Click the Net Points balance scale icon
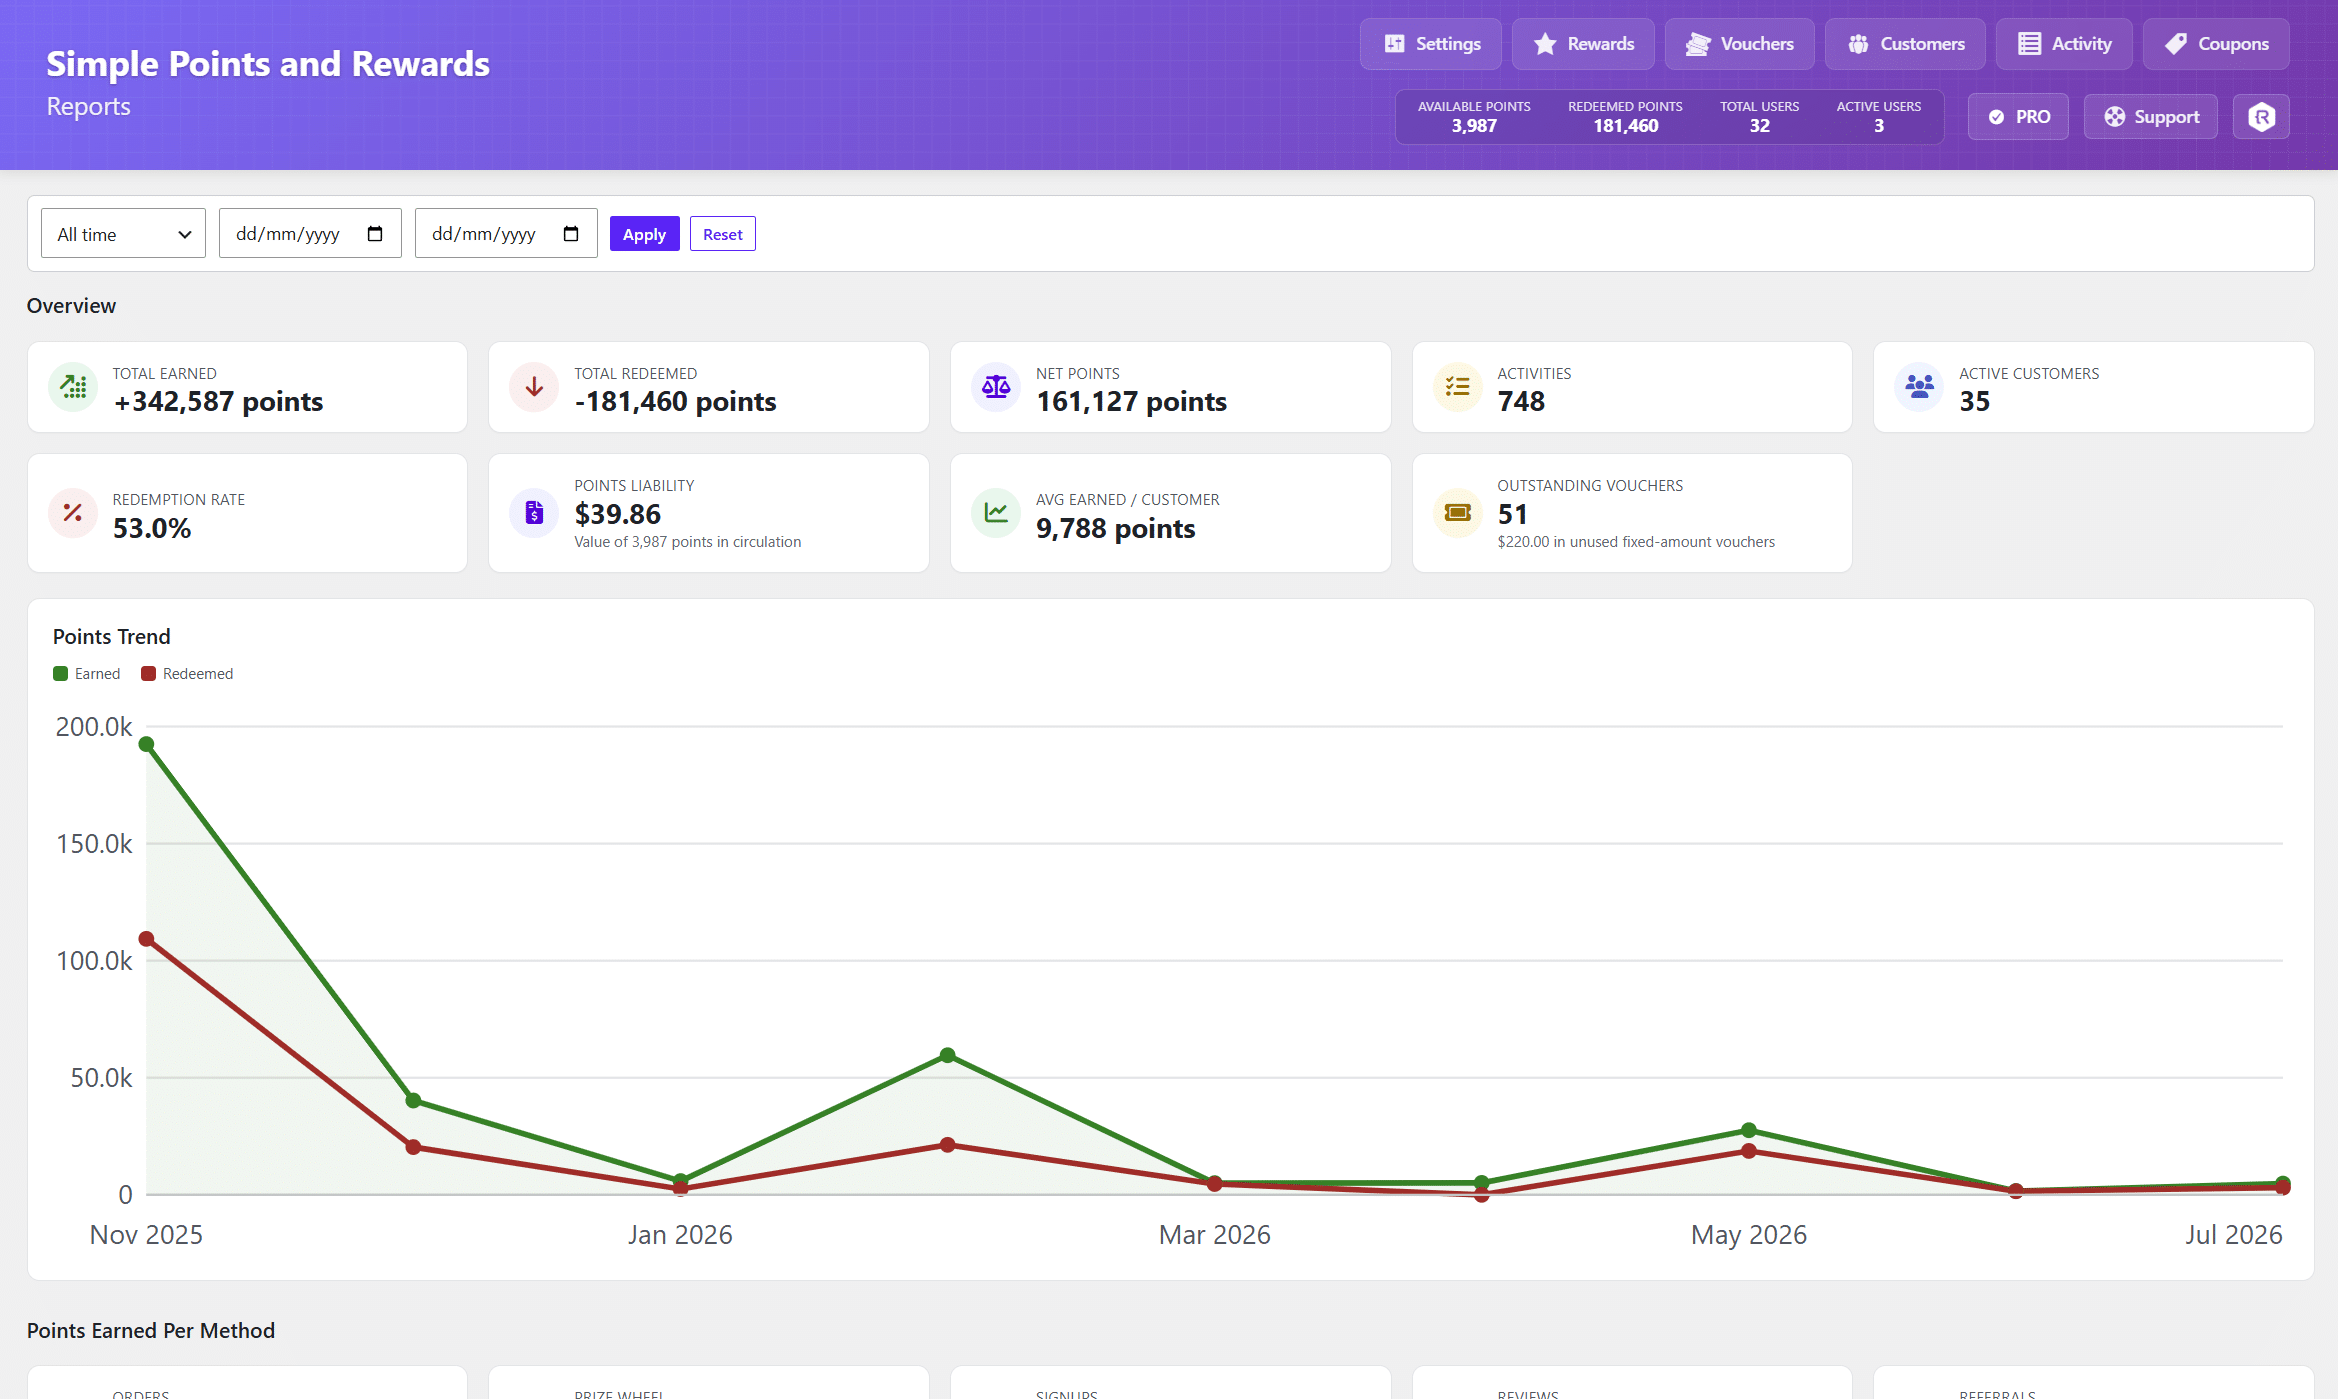The image size is (2338, 1399). pyautogui.click(x=996, y=387)
